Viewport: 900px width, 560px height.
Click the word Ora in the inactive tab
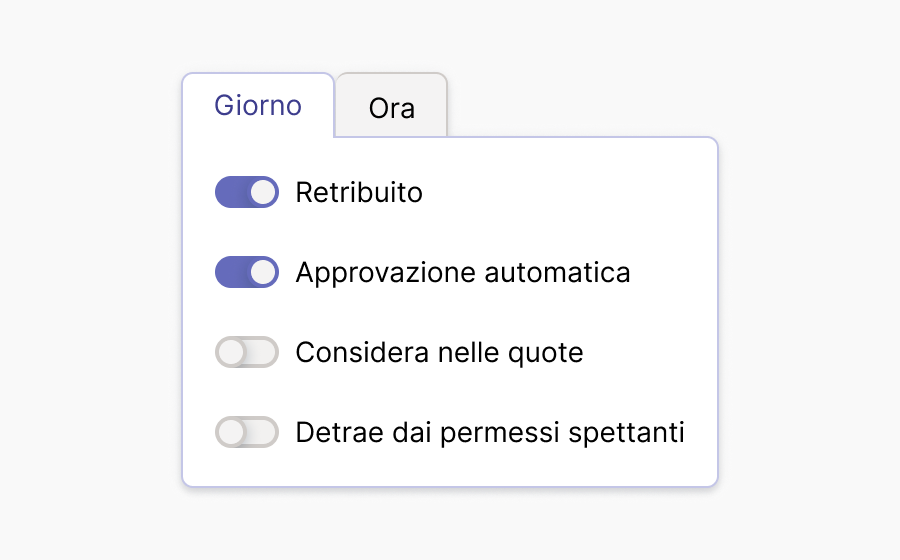pyautogui.click(x=391, y=107)
